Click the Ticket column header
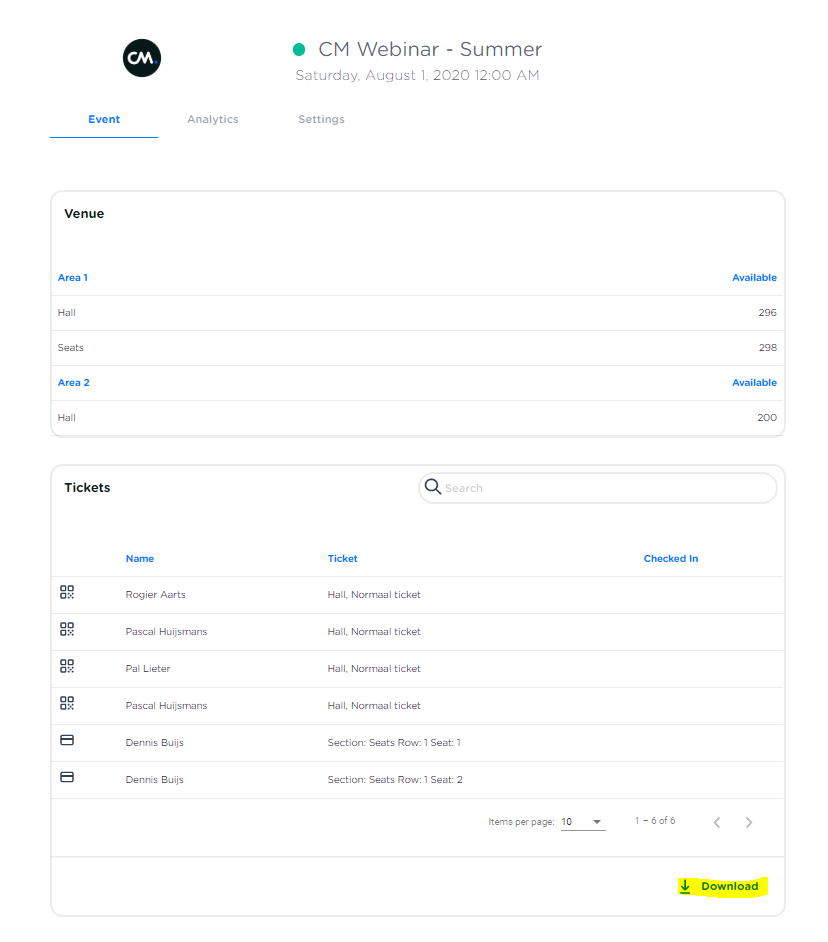The width and height of the screenshot is (828, 942). (x=342, y=558)
